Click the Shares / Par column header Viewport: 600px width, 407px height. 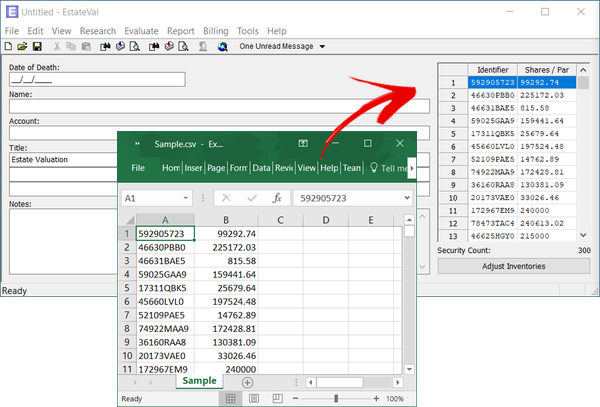pos(547,70)
